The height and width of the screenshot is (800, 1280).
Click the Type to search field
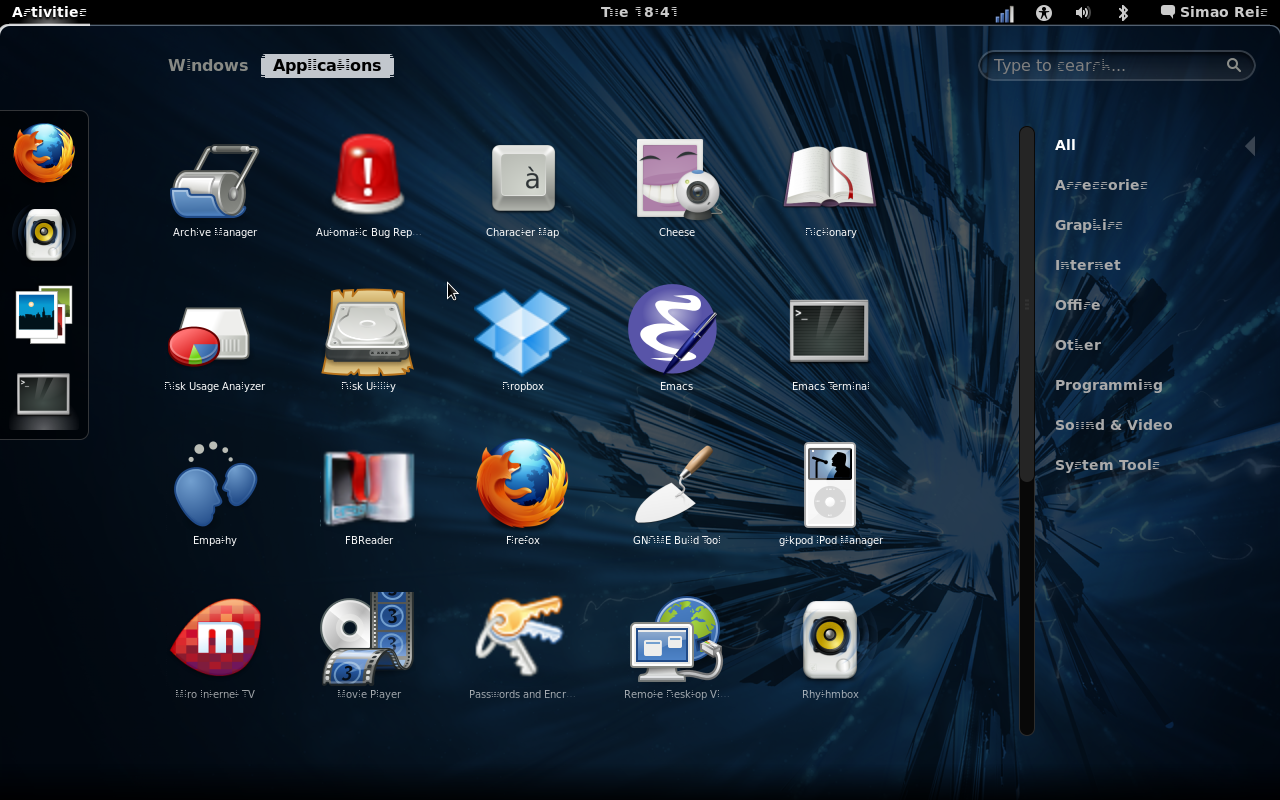(1105, 66)
